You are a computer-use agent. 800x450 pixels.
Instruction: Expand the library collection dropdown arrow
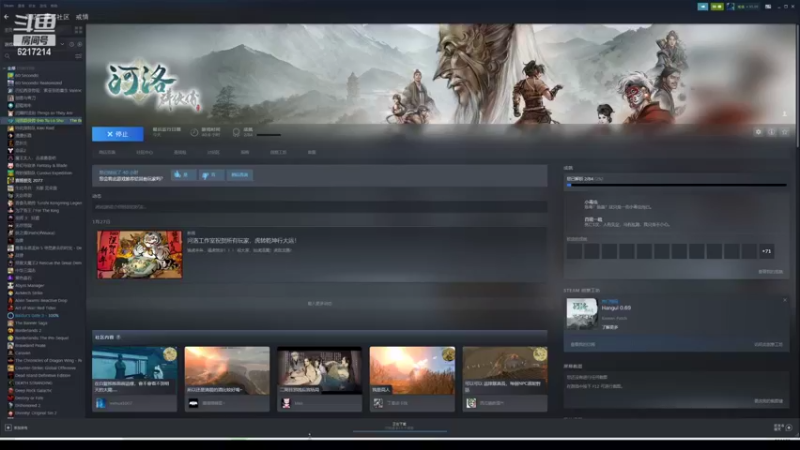62,44
